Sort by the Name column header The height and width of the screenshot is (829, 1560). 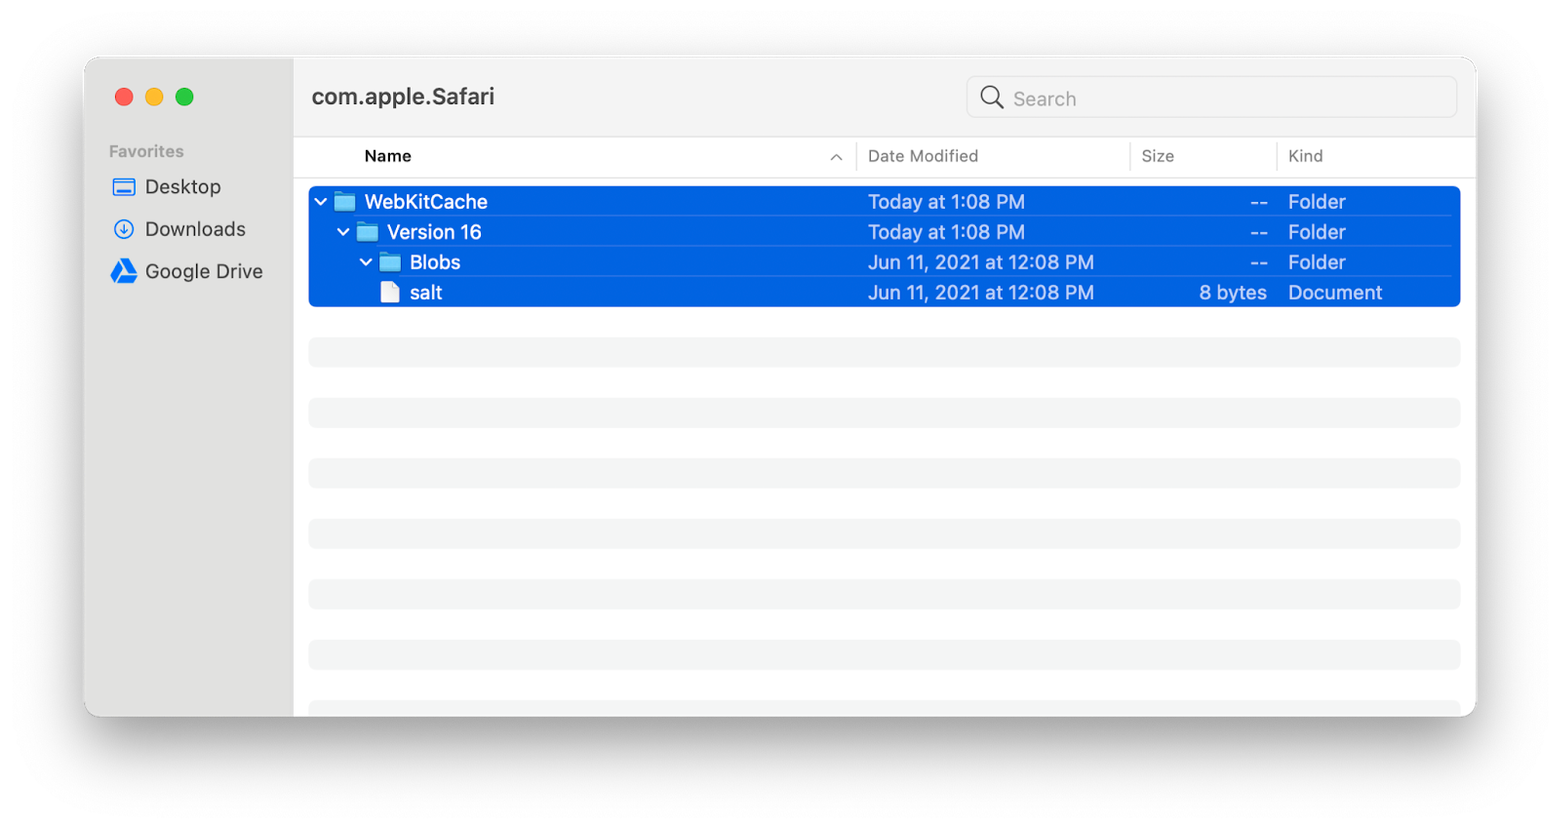[388, 156]
